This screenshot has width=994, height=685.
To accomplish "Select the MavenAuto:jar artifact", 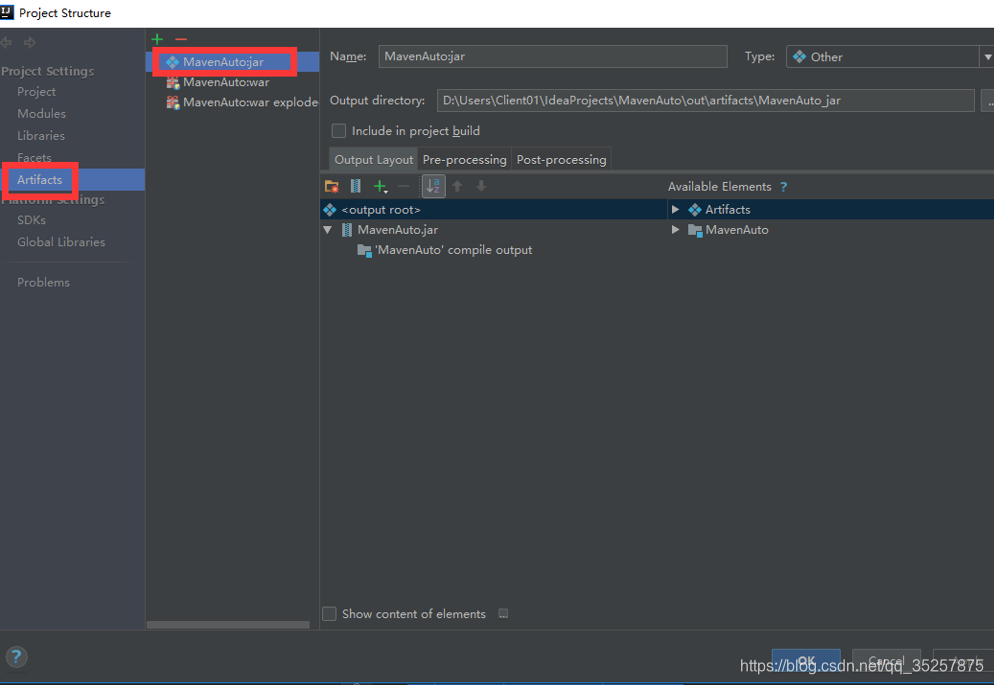I will pyautogui.click(x=233, y=62).
